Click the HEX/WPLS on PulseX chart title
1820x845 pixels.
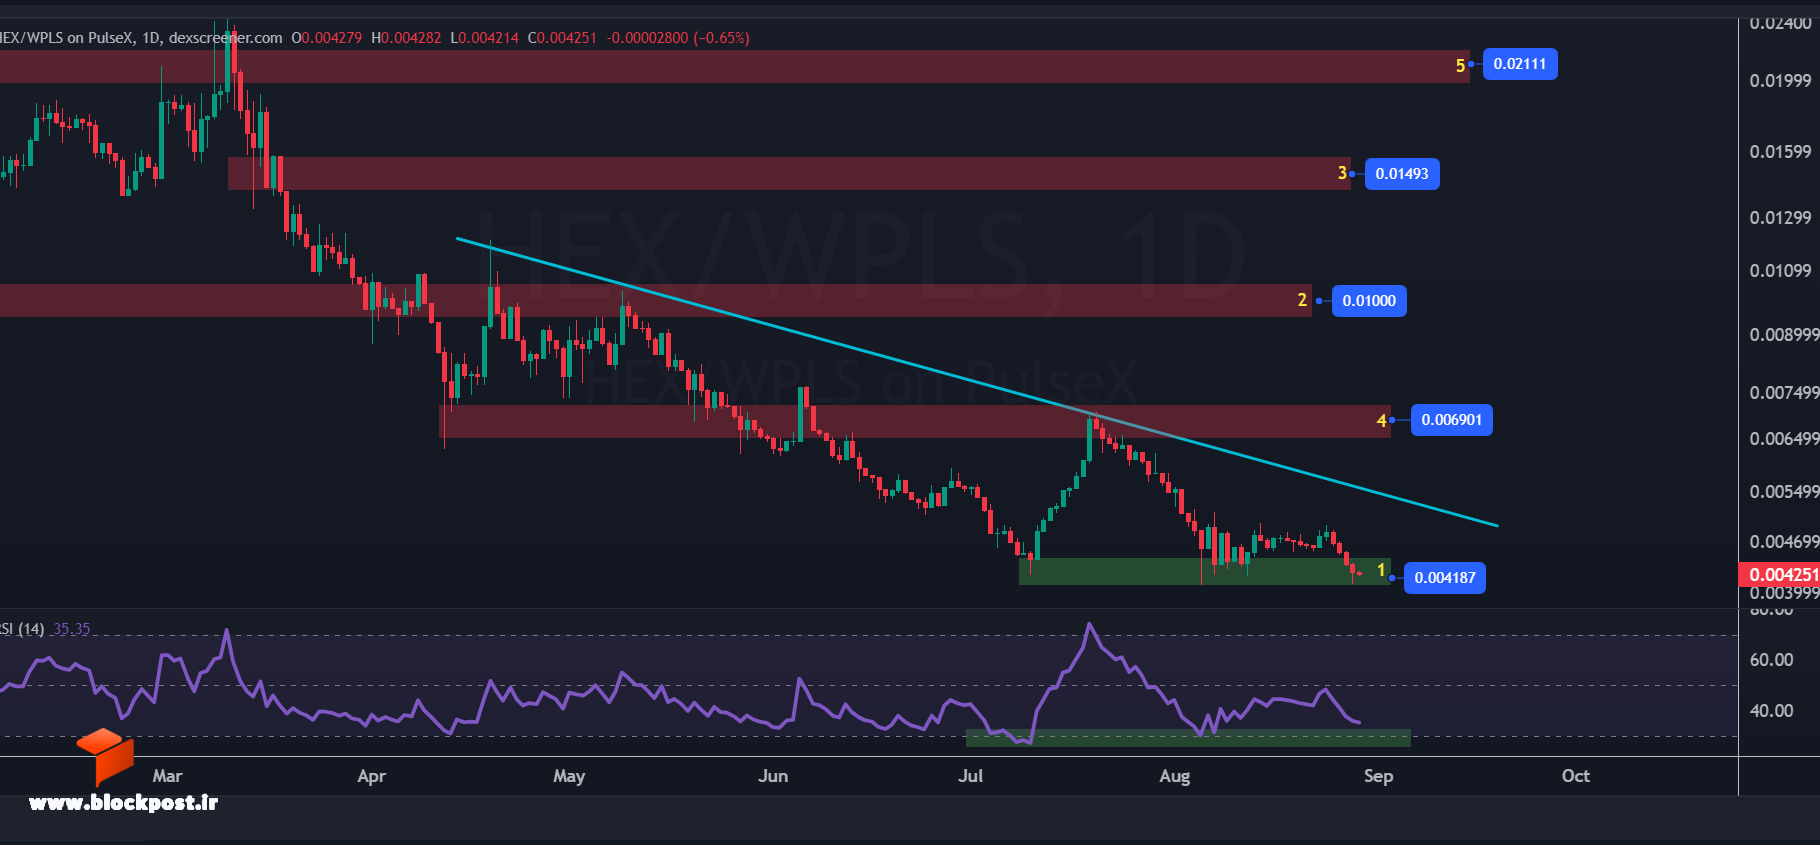pos(65,38)
